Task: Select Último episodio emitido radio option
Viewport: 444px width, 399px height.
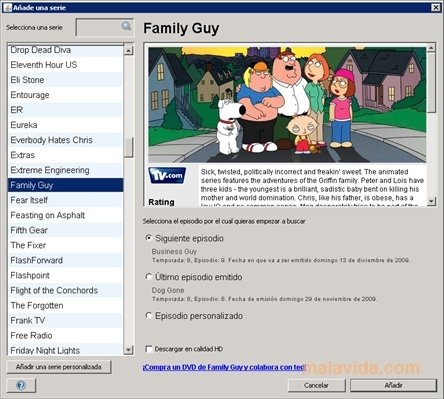Action: coord(149,277)
